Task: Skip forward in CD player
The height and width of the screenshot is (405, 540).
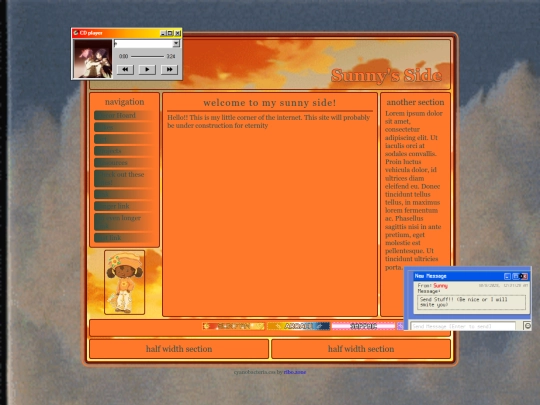Action: (169, 70)
